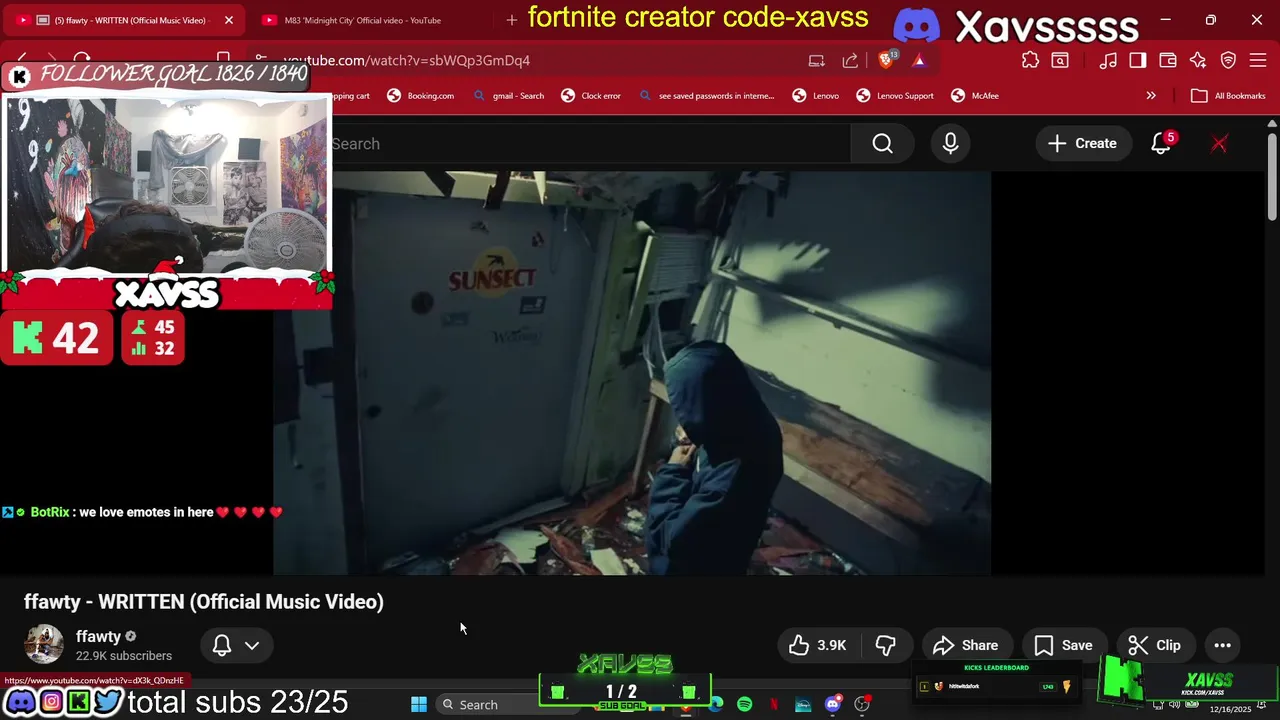Screen dimensions: 1280x720
Task: Open the saved passwords bookmark
Action: (707, 96)
